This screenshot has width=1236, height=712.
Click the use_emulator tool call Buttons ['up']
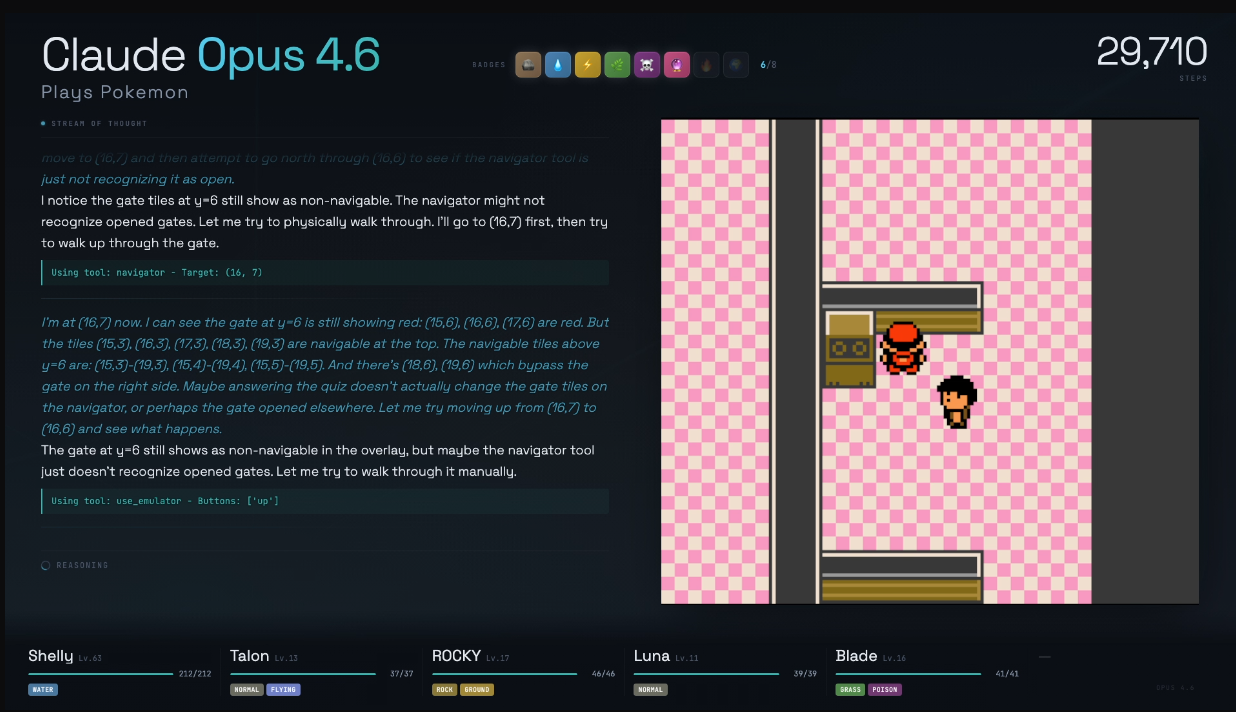click(324, 501)
